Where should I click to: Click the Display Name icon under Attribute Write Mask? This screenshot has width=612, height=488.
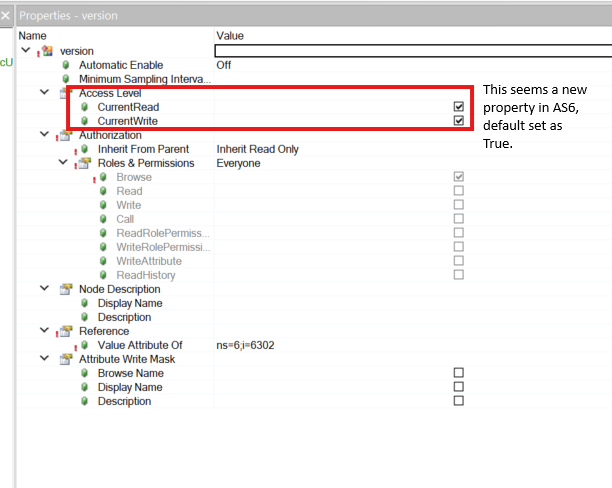click(84, 387)
